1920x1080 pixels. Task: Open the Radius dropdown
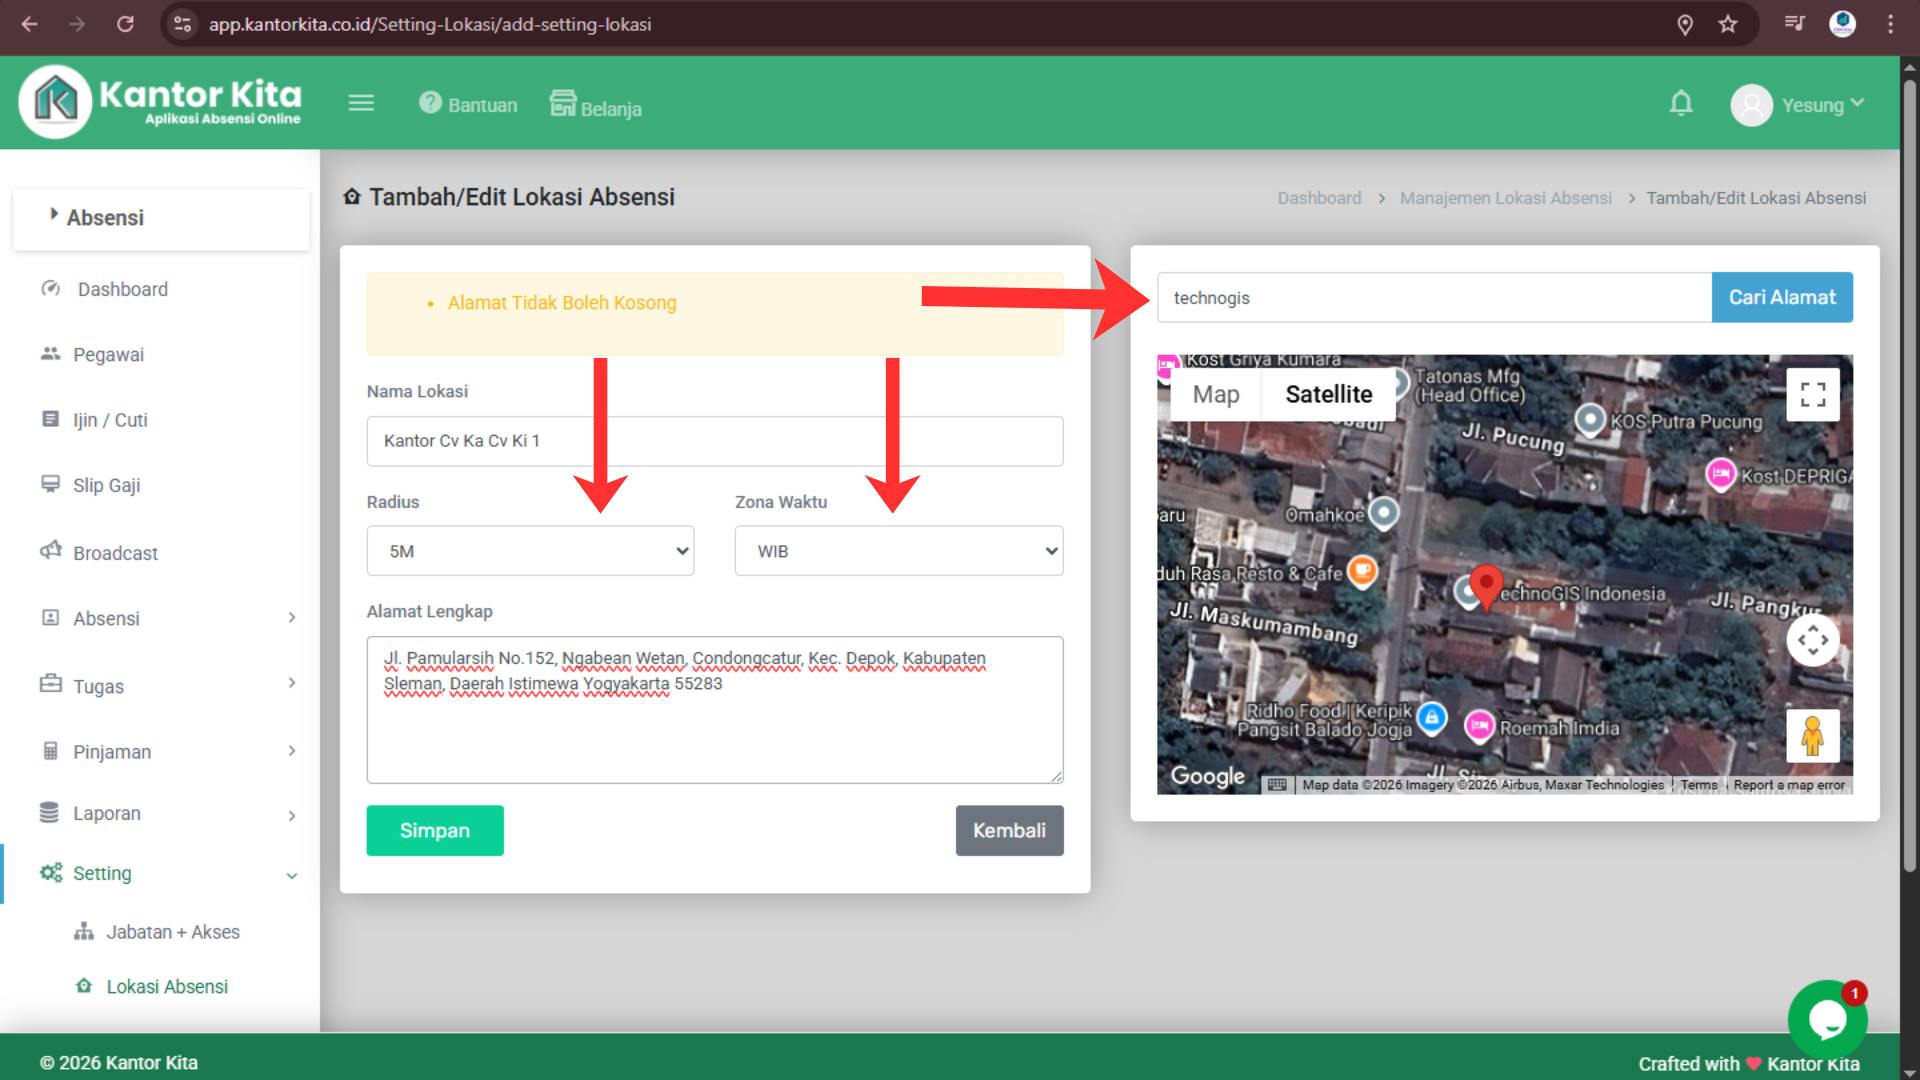(x=530, y=551)
